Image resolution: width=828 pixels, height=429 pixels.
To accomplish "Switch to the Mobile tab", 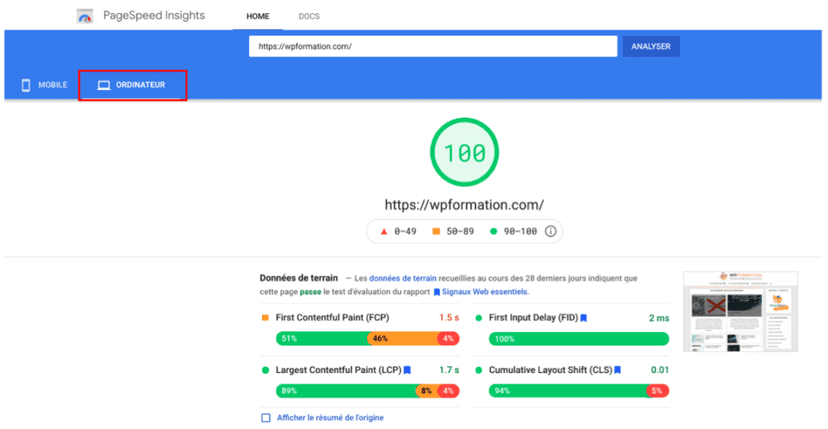I will tap(43, 85).
